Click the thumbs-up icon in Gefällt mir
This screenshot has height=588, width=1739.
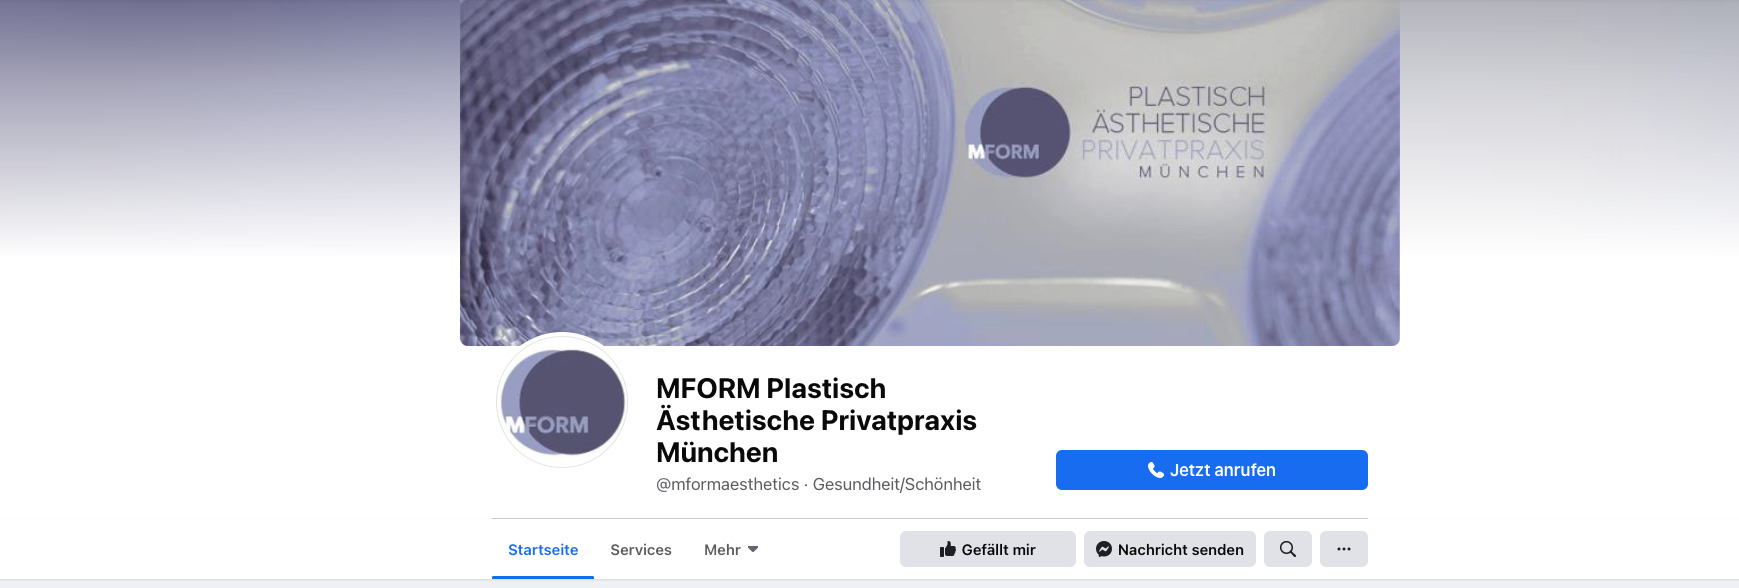(948, 549)
